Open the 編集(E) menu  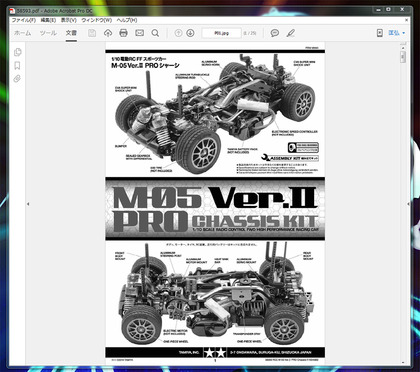(x=48, y=20)
